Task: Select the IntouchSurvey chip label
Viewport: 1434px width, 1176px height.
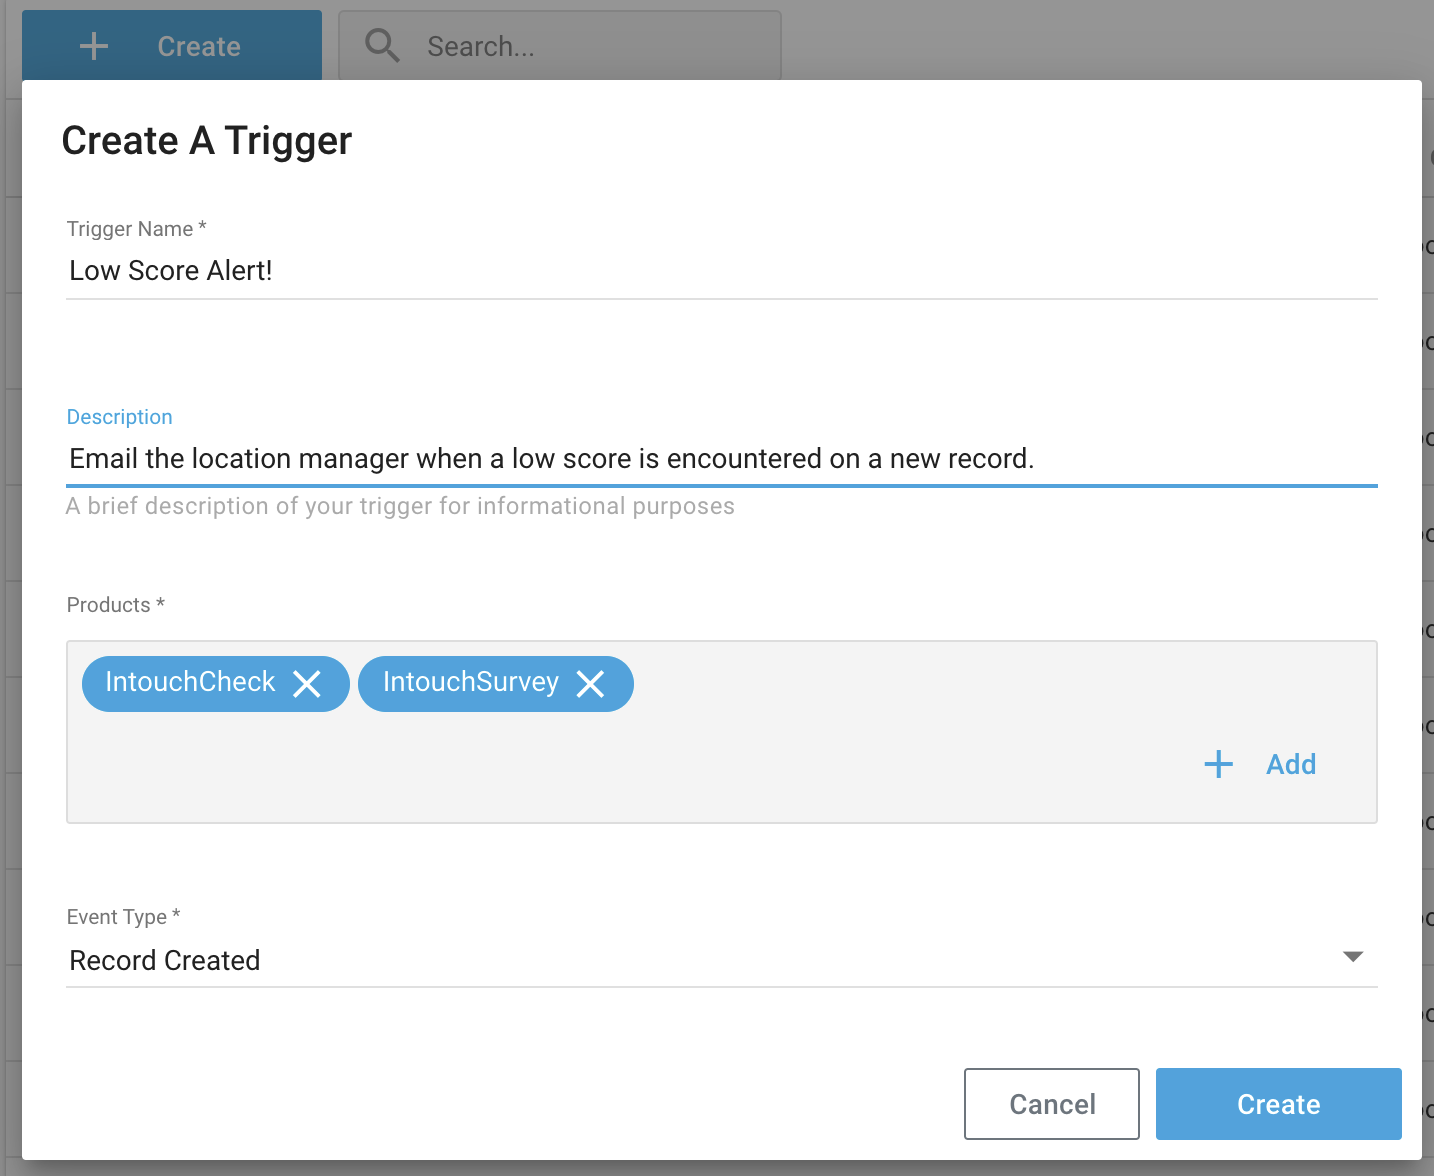Action: pyautogui.click(x=470, y=682)
